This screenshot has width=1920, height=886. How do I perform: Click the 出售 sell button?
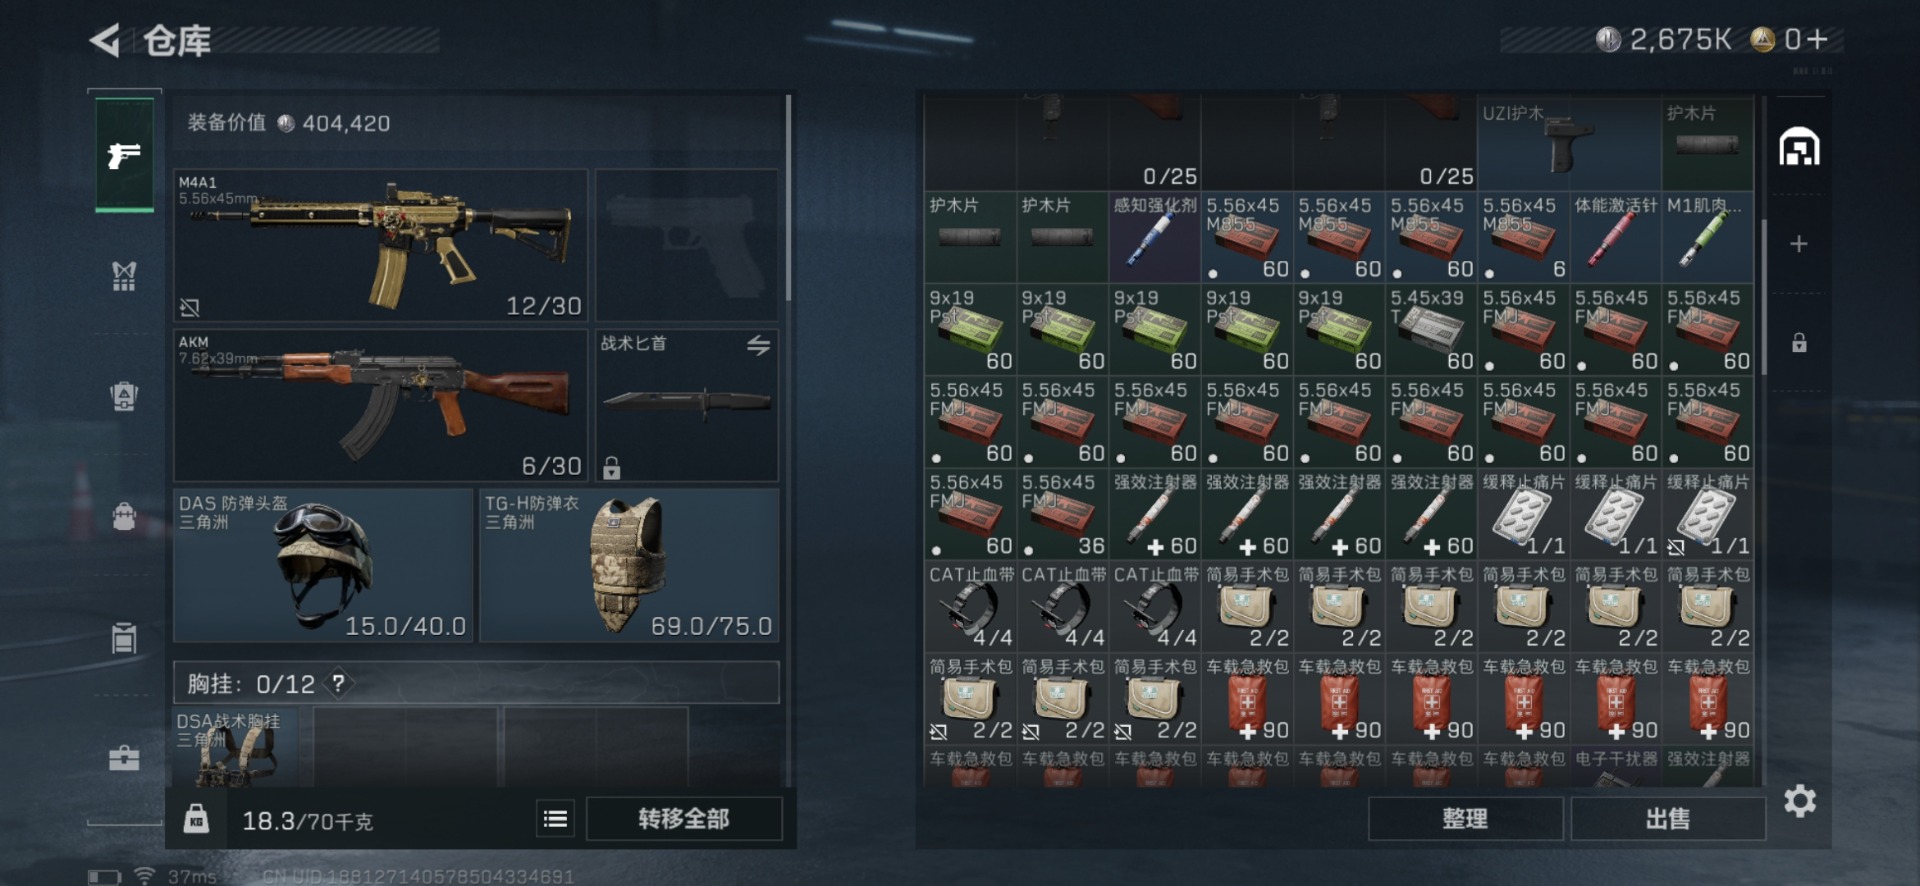(1668, 819)
